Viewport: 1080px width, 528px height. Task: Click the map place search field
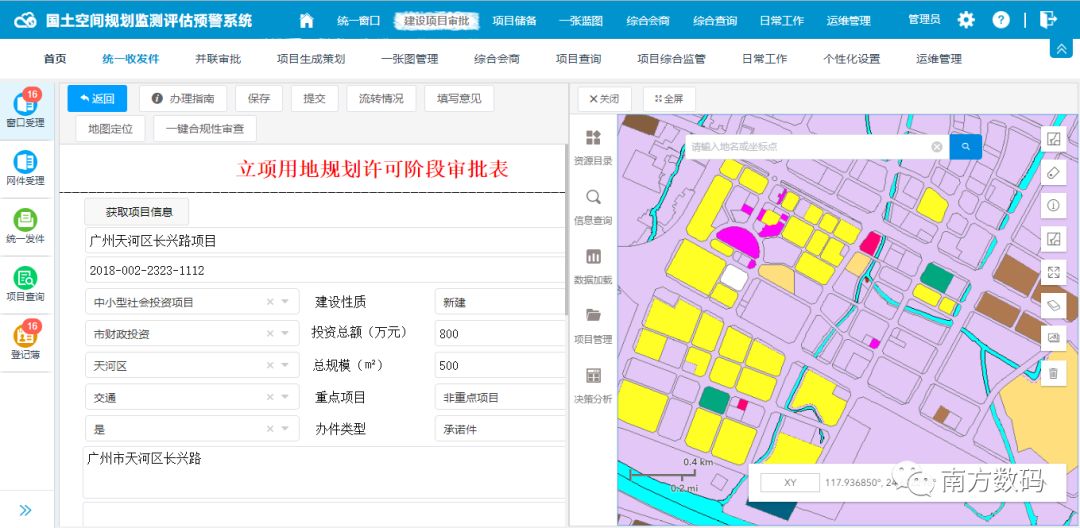tap(810, 147)
